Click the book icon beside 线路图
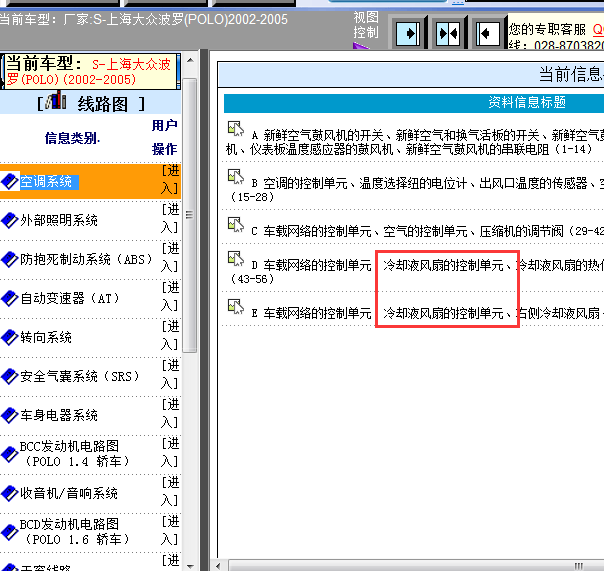 (x=56, y=100)
